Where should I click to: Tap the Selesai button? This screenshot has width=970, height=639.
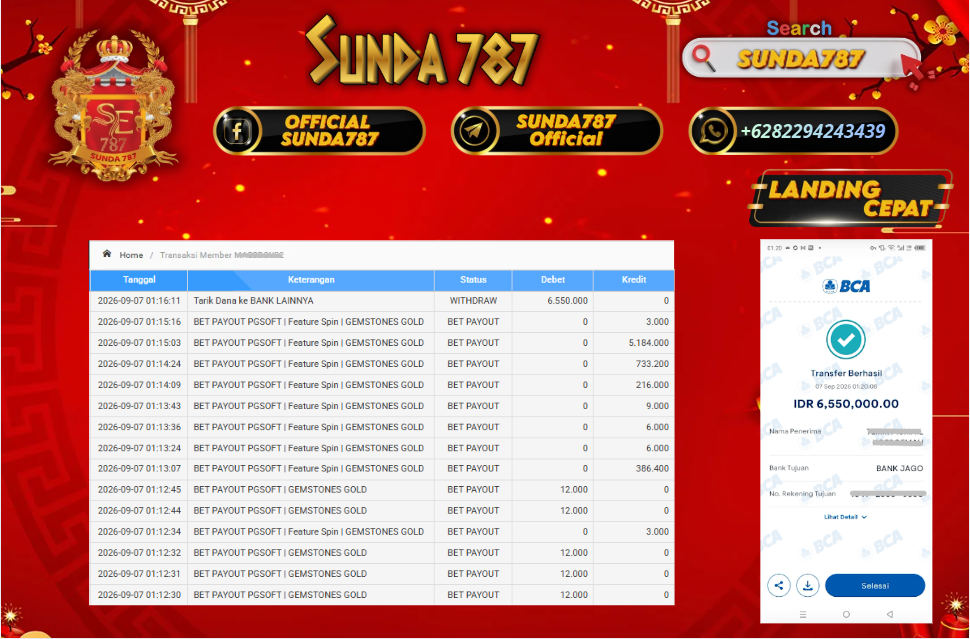click(875, 585)
